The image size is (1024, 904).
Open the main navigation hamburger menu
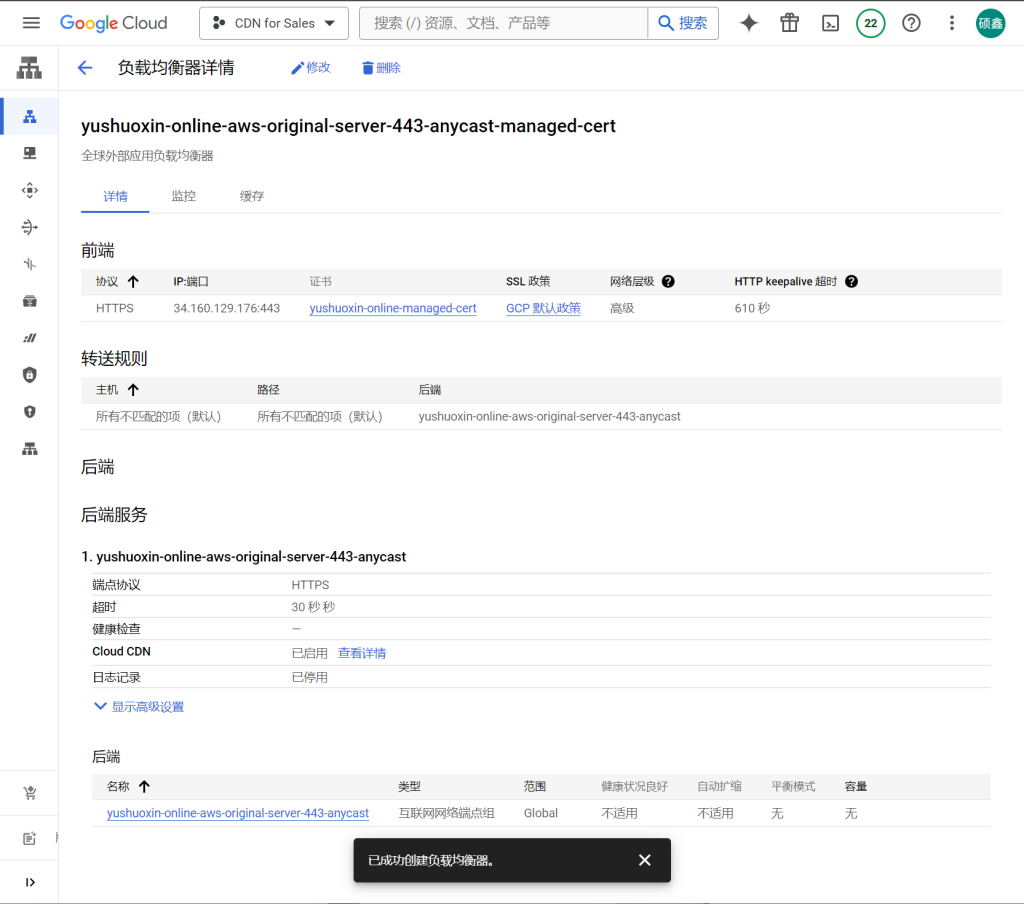tap(31, 23)
